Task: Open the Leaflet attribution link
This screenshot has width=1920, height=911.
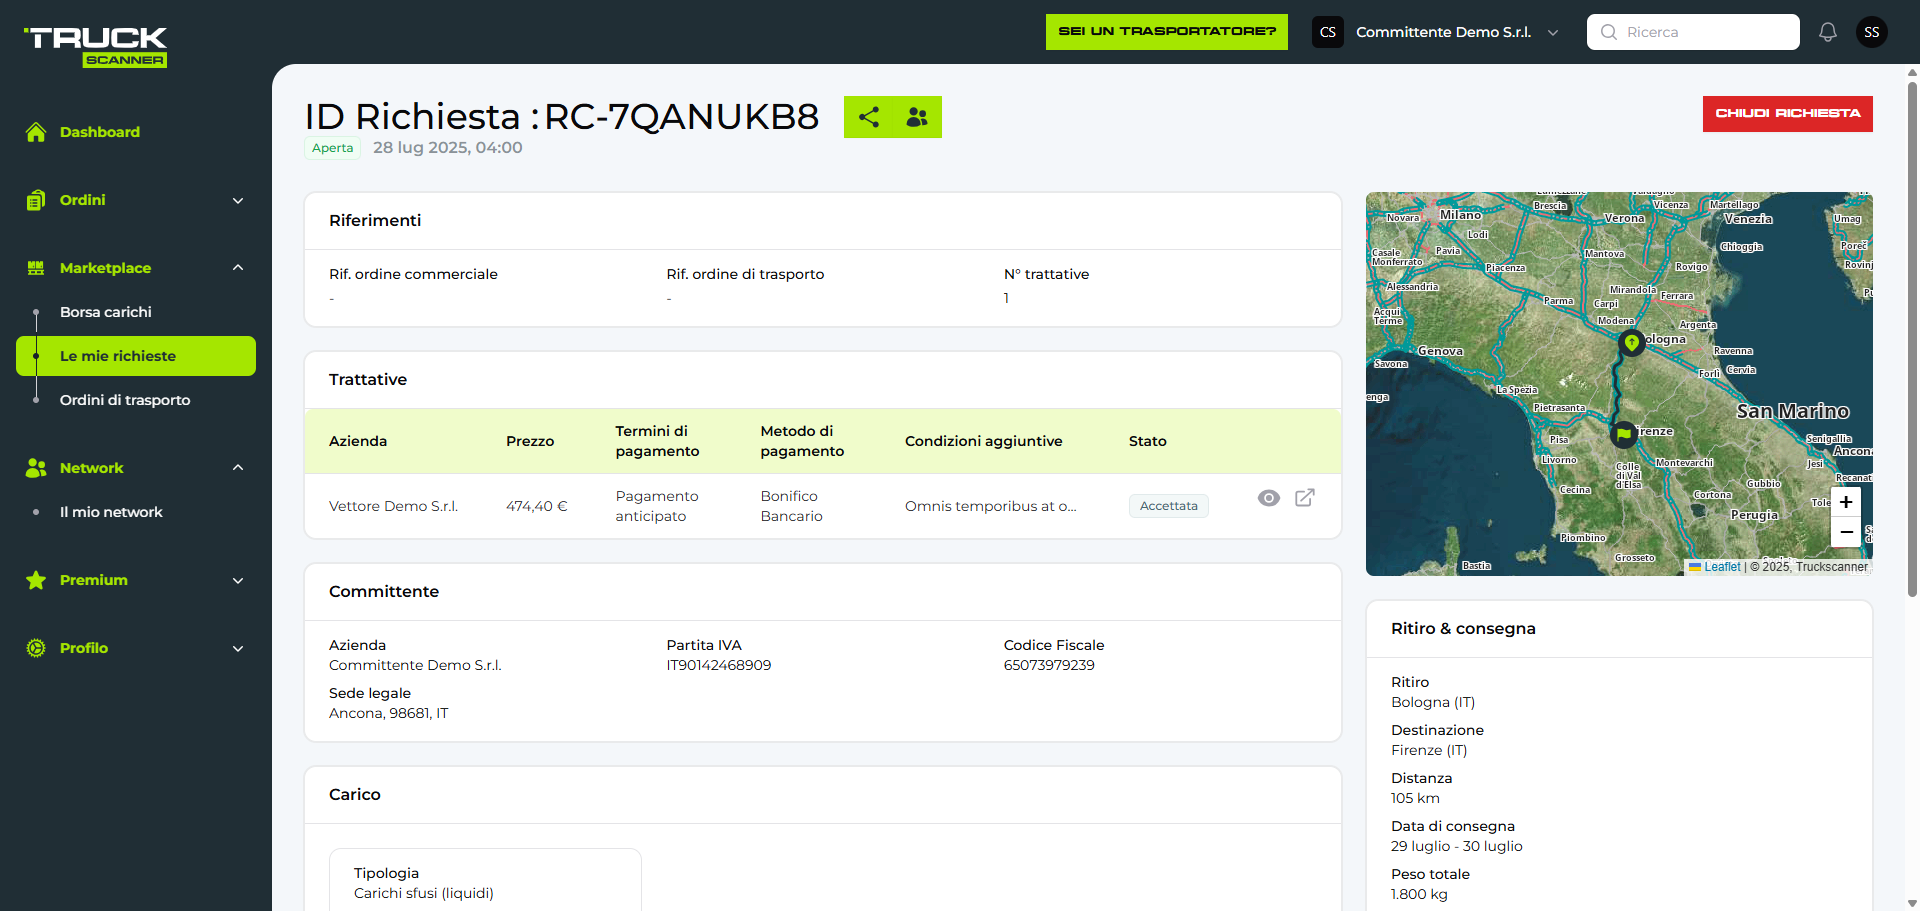Action: [x=1722, y=567]
